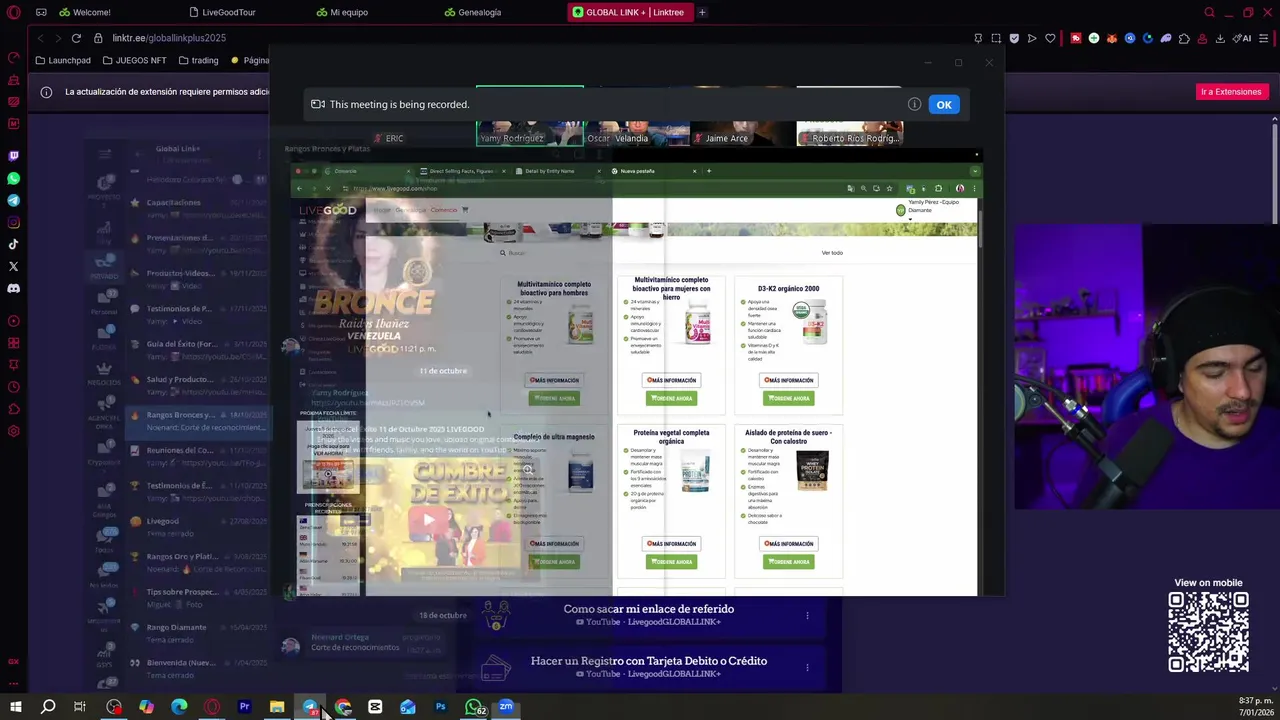Order the D3-K2 orgánico 2000 product

pyautogui.click(x=789, y=398)
